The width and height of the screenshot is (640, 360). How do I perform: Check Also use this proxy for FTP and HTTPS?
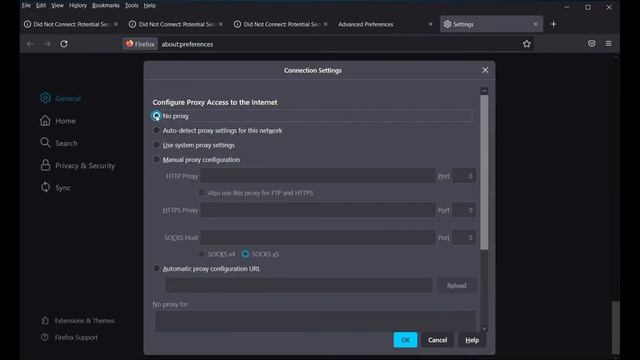(202, 193)
